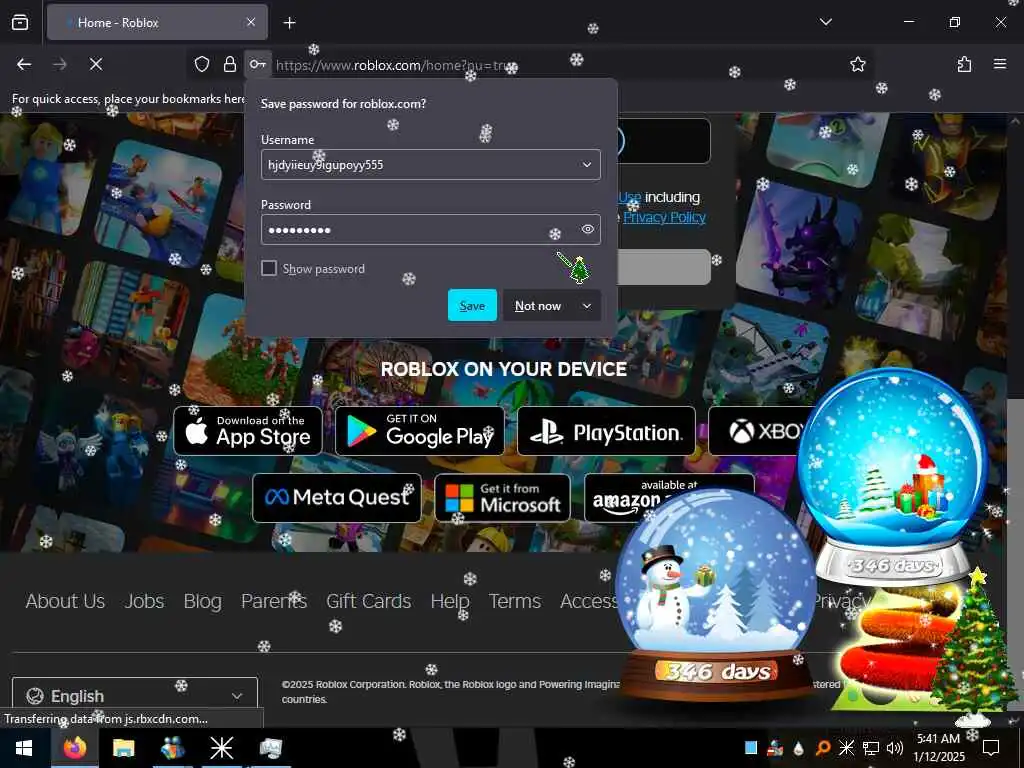The height and width of the screenshot is (768, 1024).
Task: Click the Firefox taskbar icon
Action: click(x=75, y=748)
